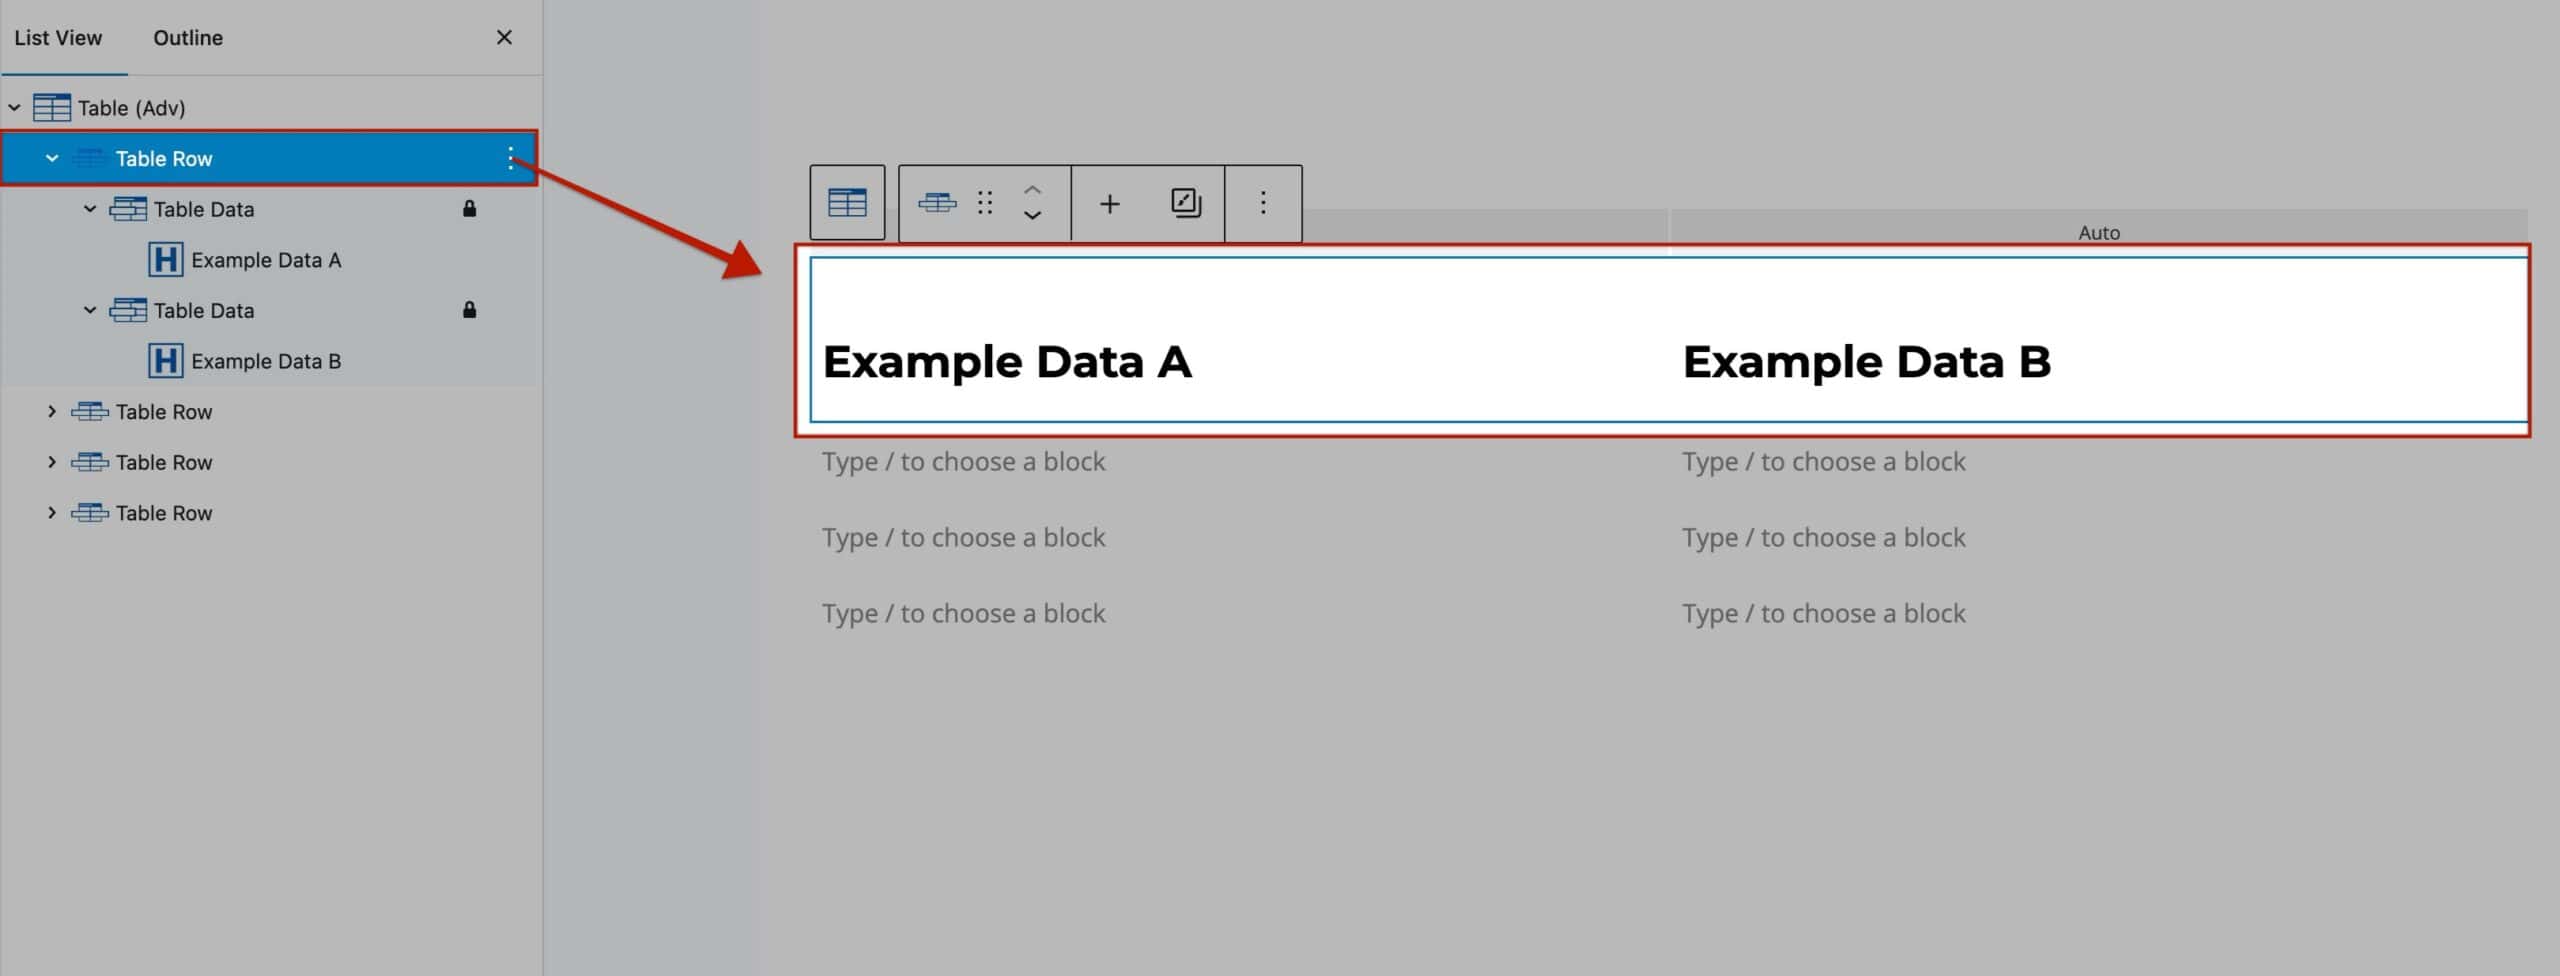2560x976 pixels.
Task: Select the Table (Adv) parent icon in block toolbar
Action: [x=847, y=202]
